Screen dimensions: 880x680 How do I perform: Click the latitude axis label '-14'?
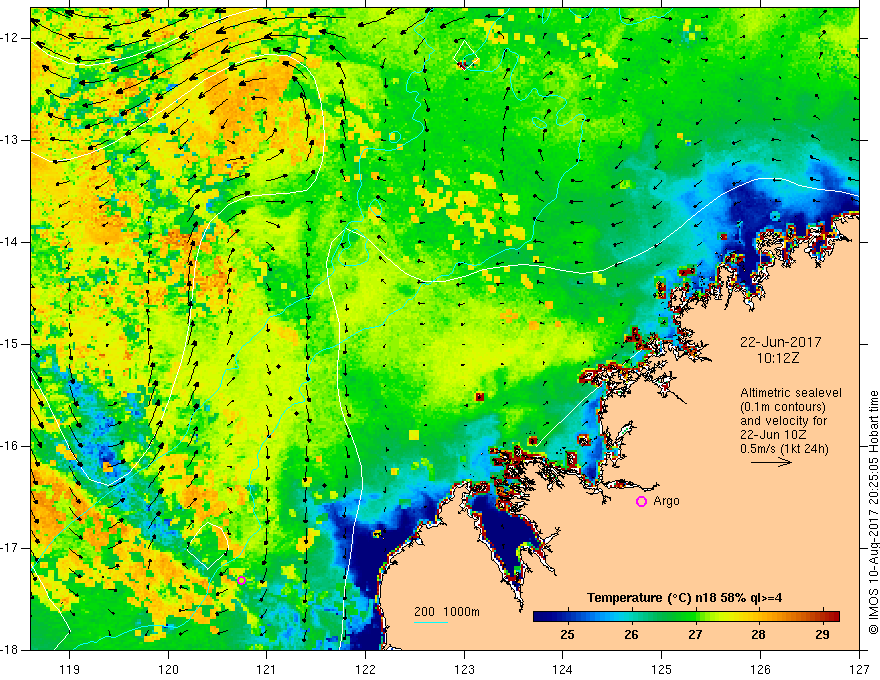pos(11,242)
